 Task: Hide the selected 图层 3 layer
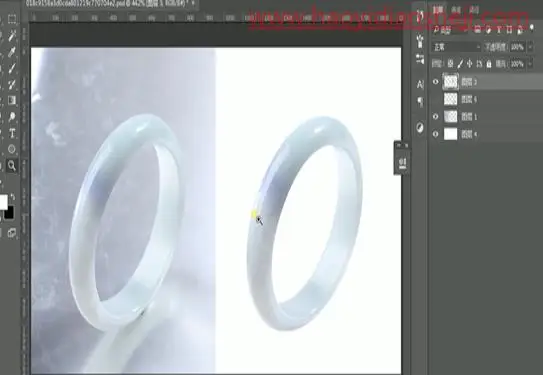pyautogui.click(x=435, y=82)
